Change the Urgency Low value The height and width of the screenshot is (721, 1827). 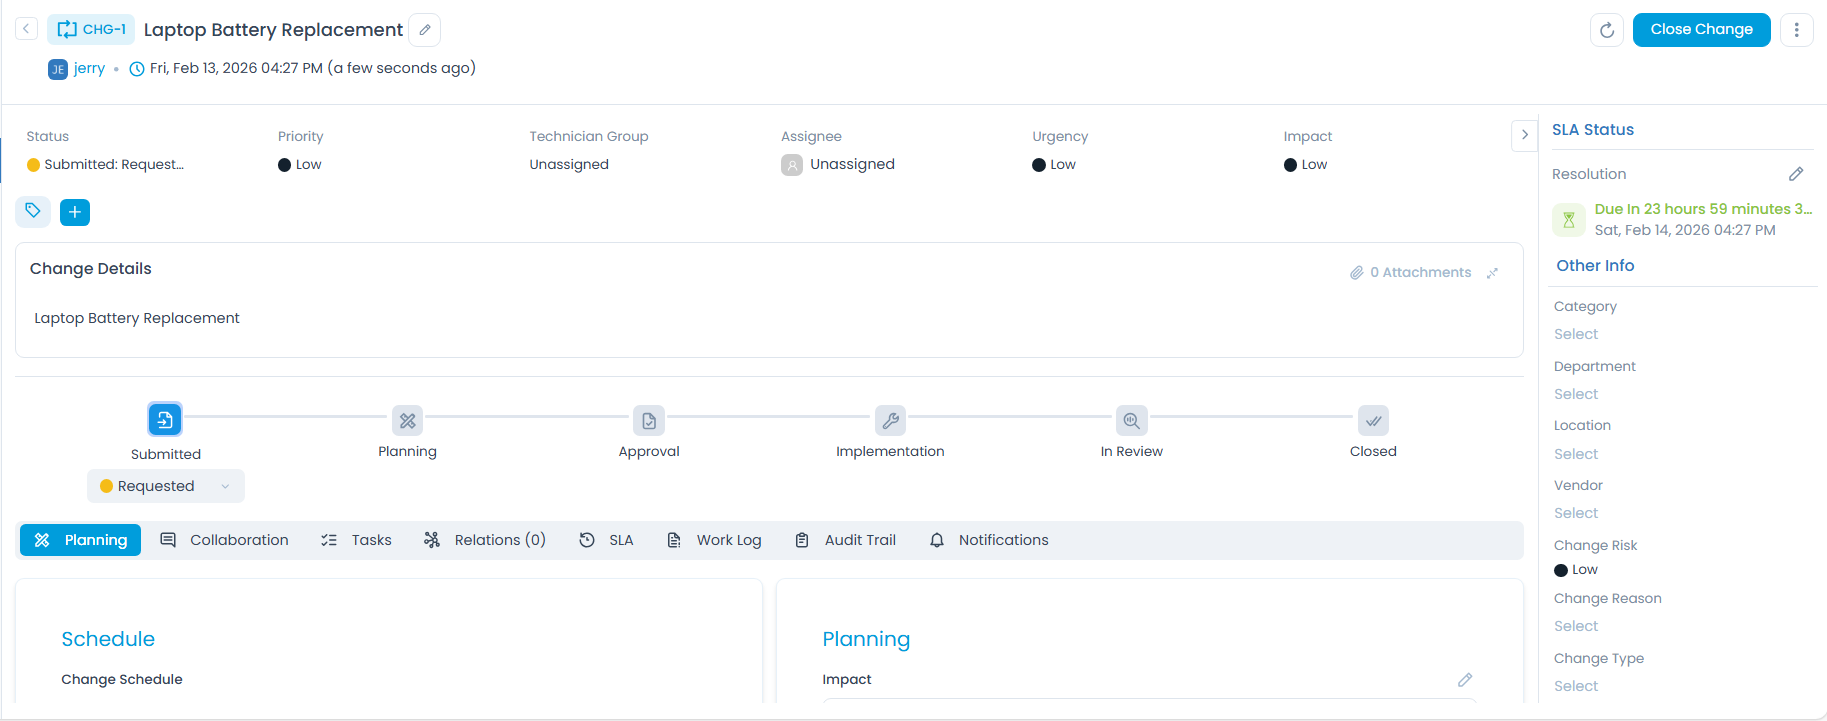click(x=1054, y=164)
